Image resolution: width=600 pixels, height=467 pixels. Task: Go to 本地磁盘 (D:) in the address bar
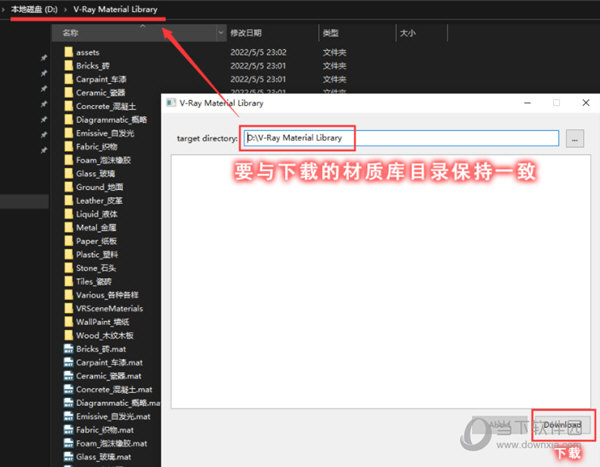pos(34,9)
